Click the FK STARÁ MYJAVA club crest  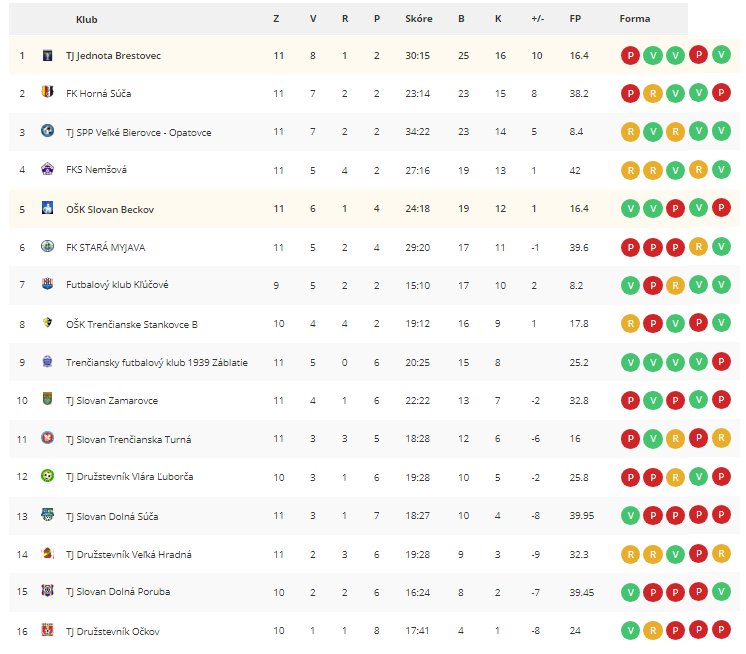[47, 246]
